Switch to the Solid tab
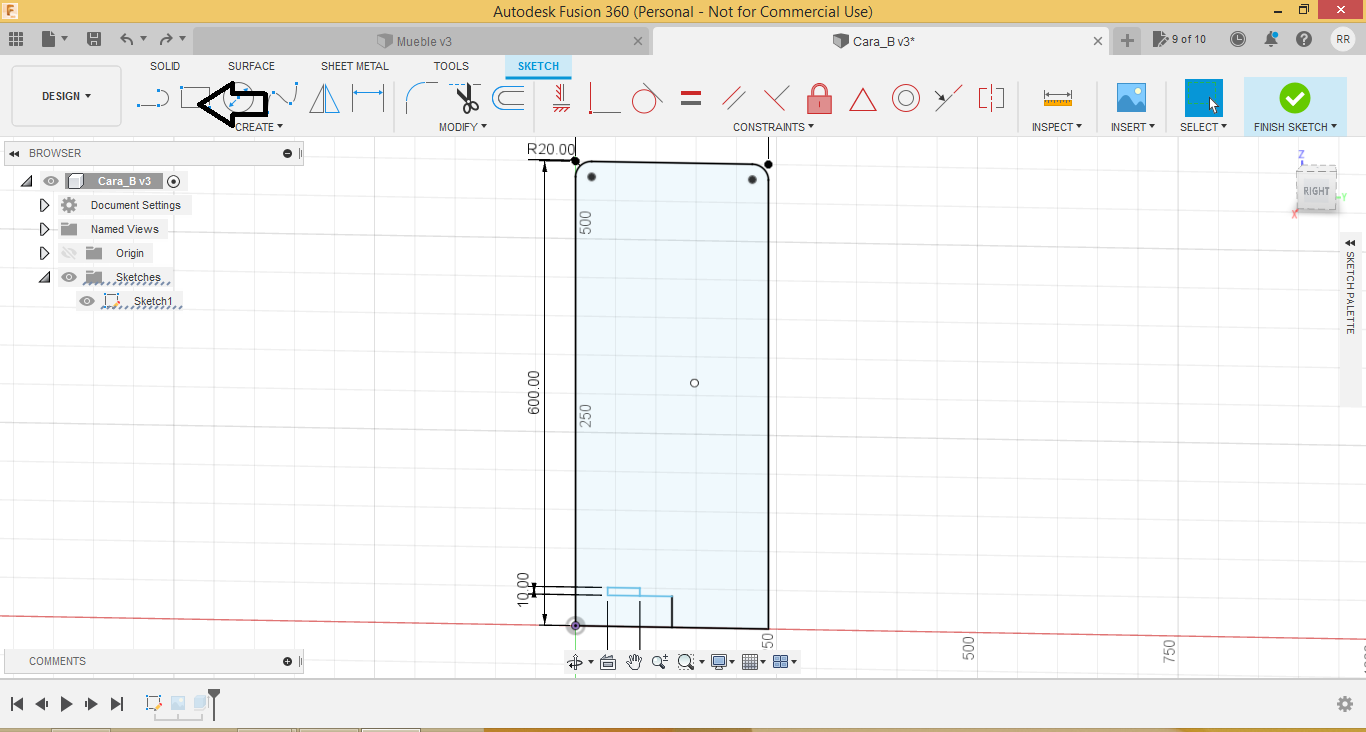 pos(165,66)
